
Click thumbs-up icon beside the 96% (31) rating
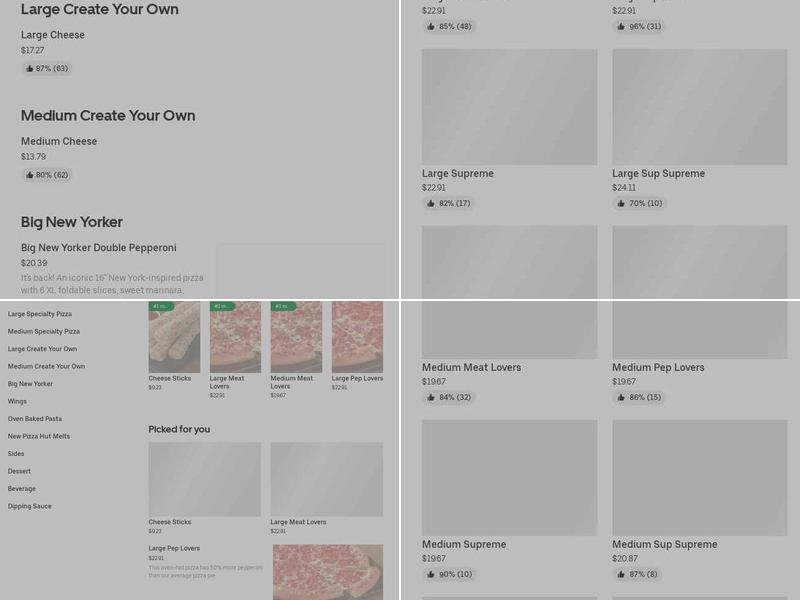point(621,27)
